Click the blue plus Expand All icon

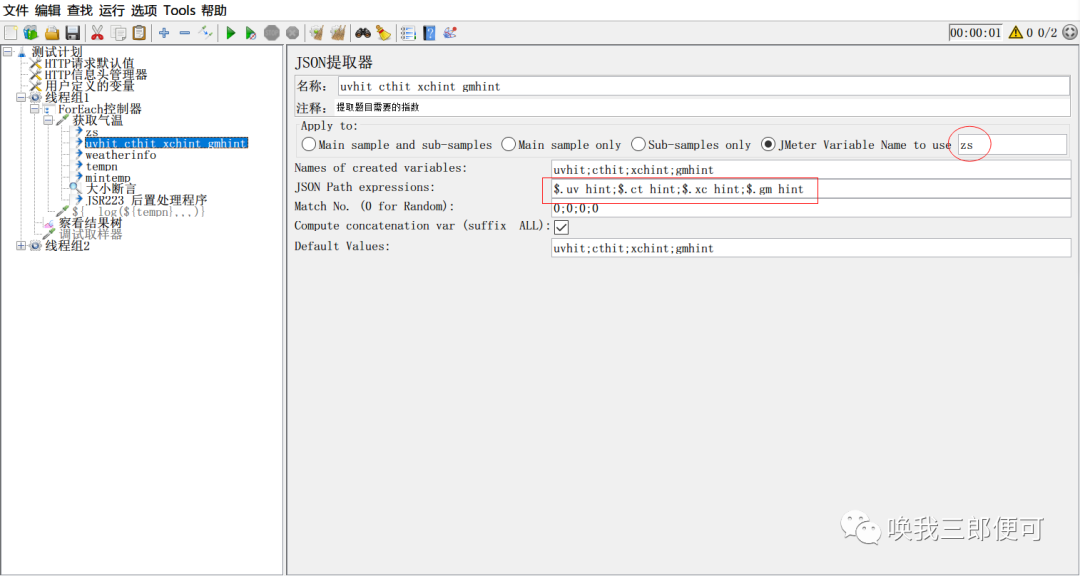(164, 32)
